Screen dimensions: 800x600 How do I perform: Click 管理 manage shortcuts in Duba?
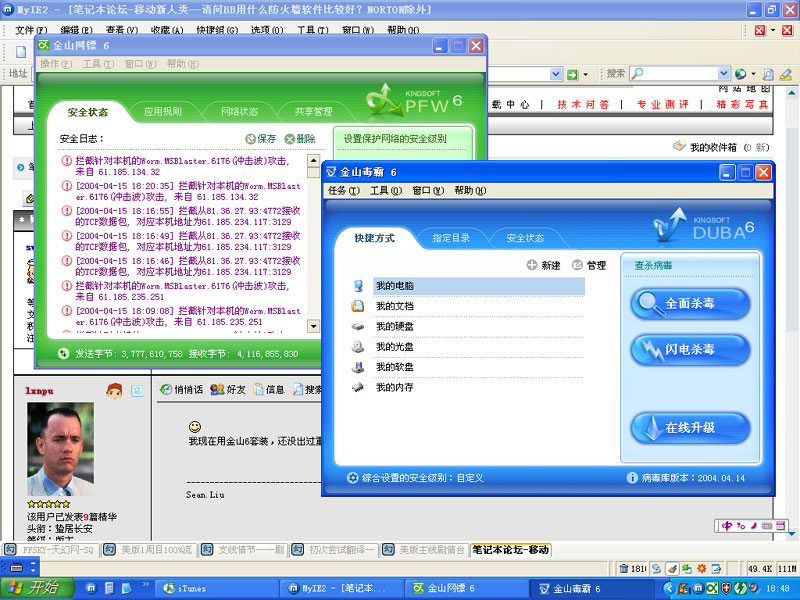[589, 265]
